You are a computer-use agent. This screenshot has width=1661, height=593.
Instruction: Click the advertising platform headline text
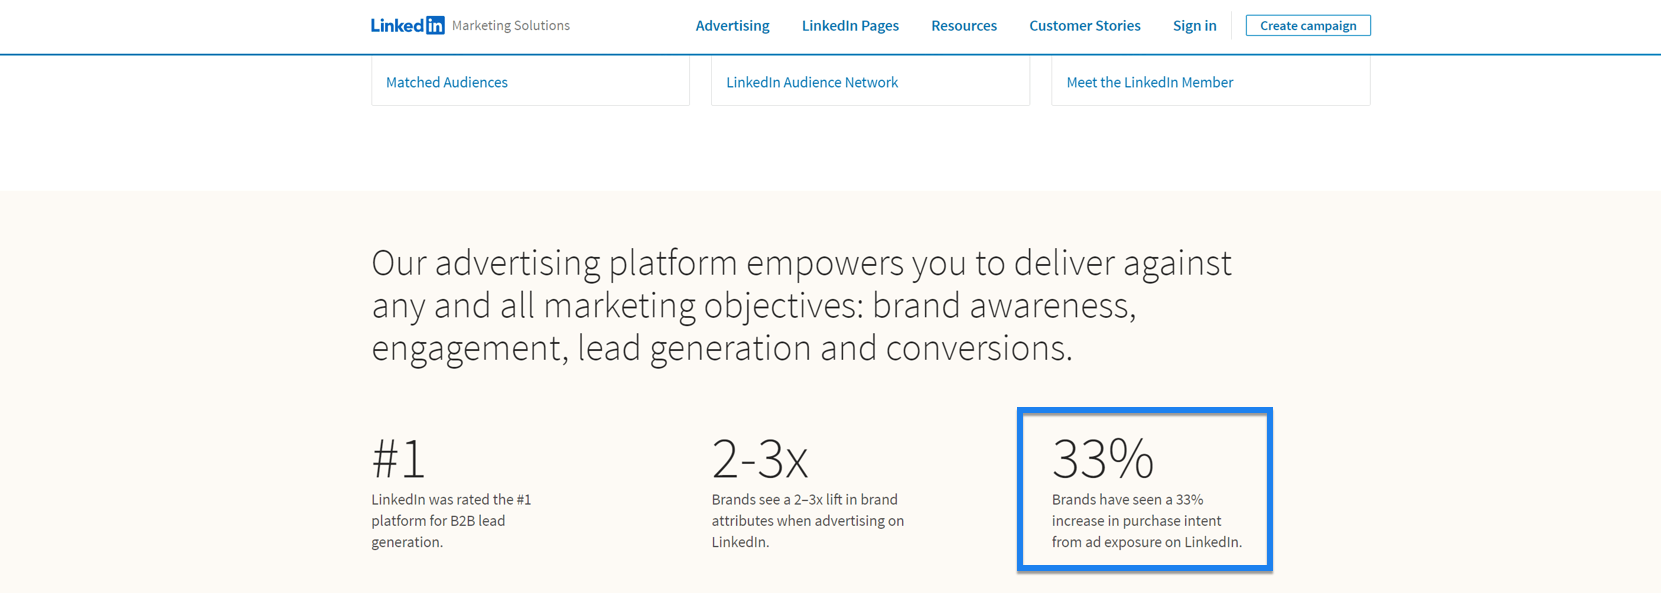click(801, 305)
